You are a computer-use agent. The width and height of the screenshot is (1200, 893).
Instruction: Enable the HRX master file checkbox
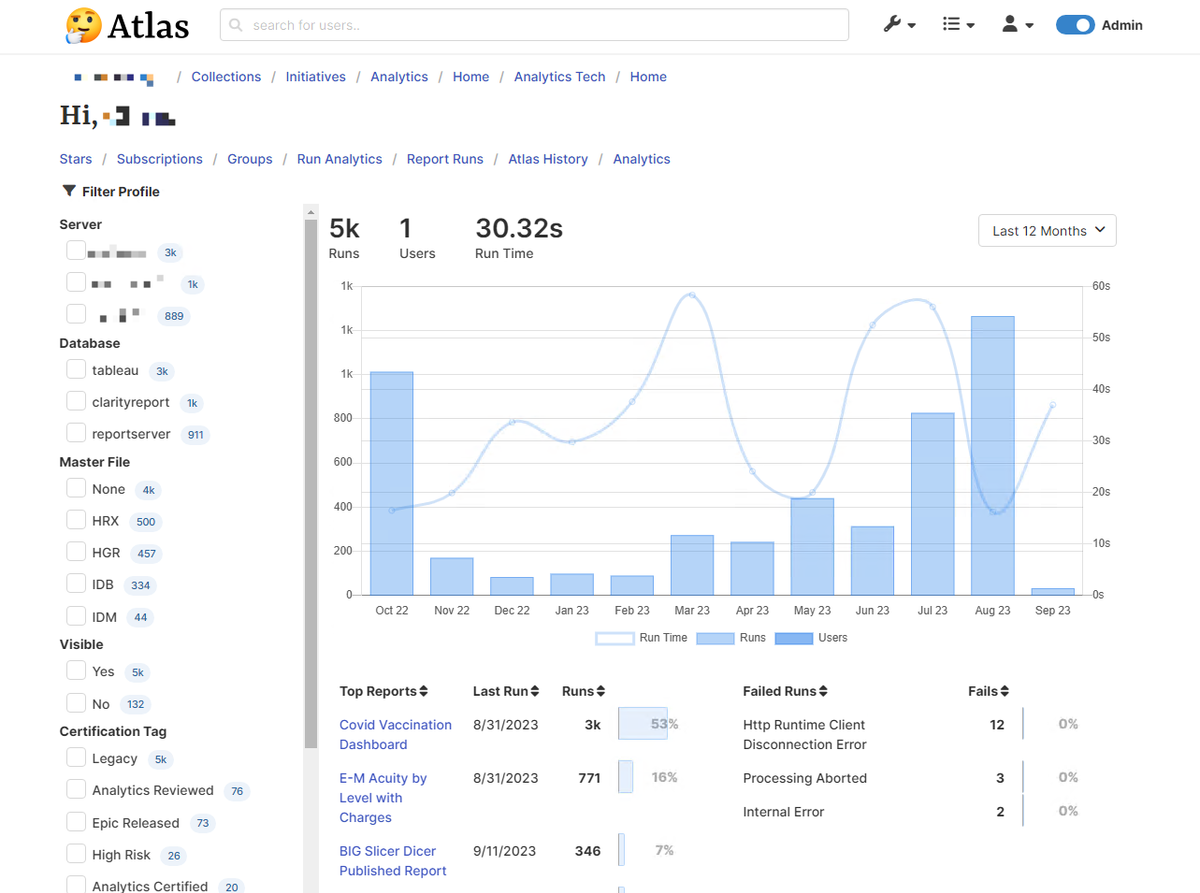[76, 520]
